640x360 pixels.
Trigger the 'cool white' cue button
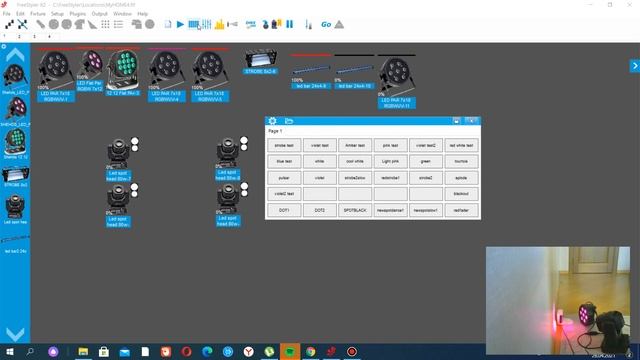[355, 161]
